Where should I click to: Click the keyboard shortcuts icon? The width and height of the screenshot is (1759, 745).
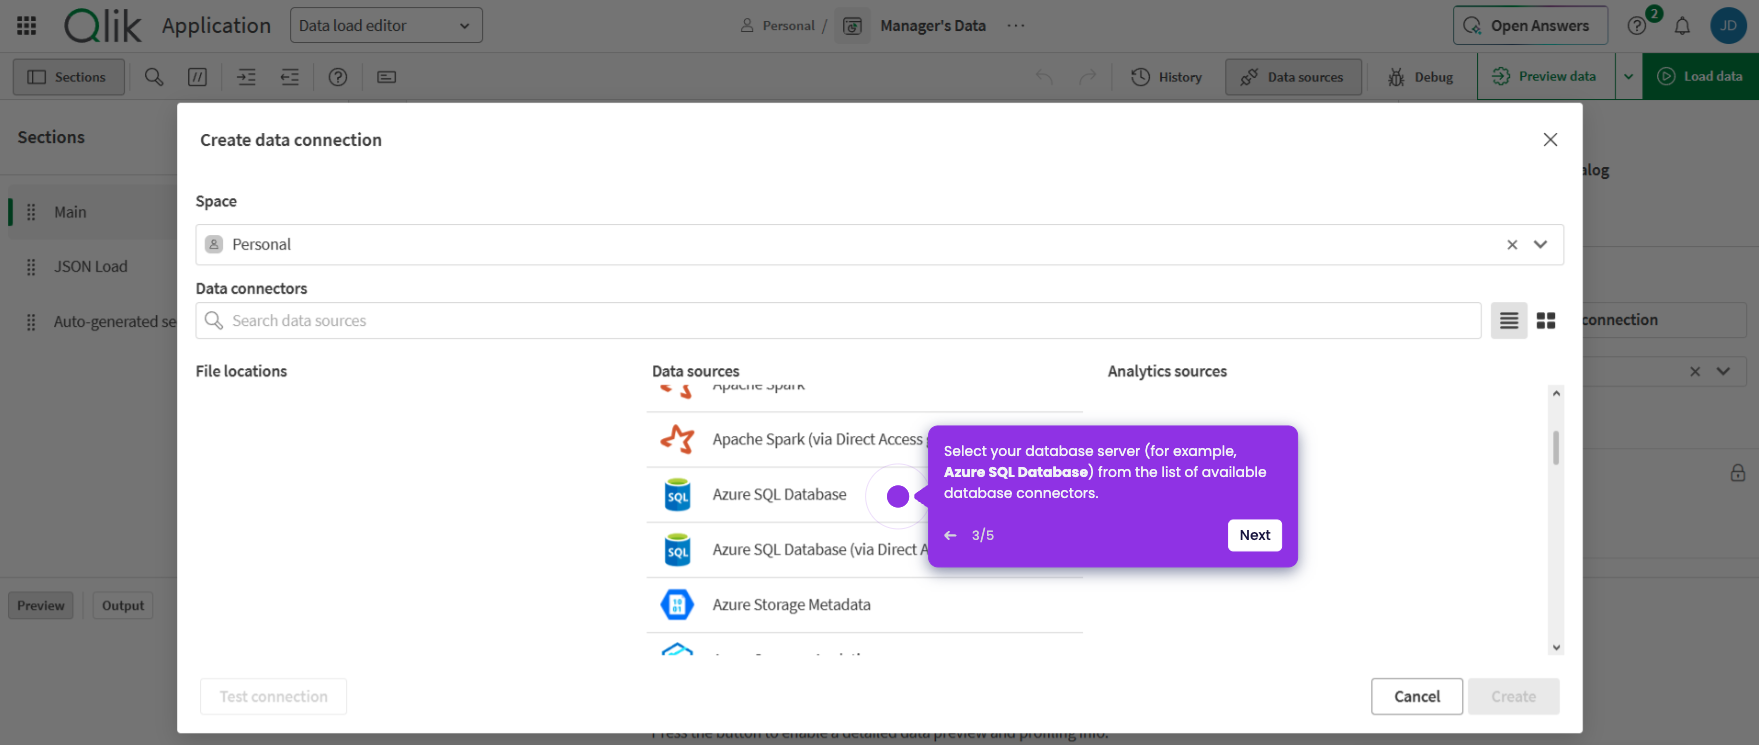387,77
